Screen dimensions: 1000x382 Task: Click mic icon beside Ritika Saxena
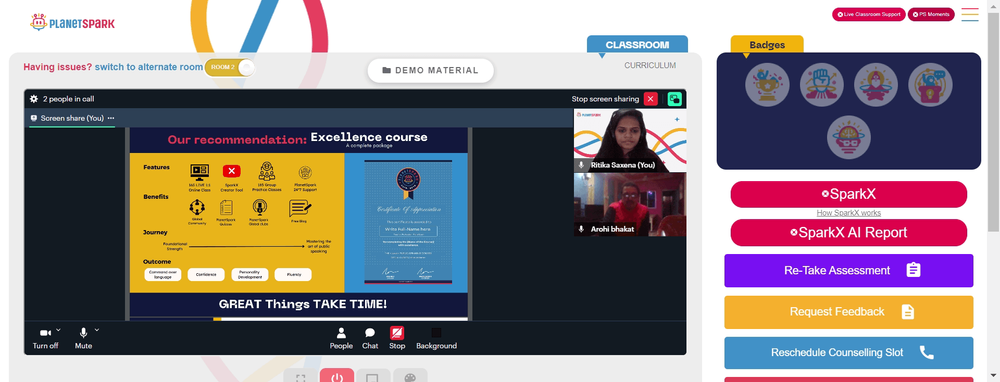click(581, 165)
